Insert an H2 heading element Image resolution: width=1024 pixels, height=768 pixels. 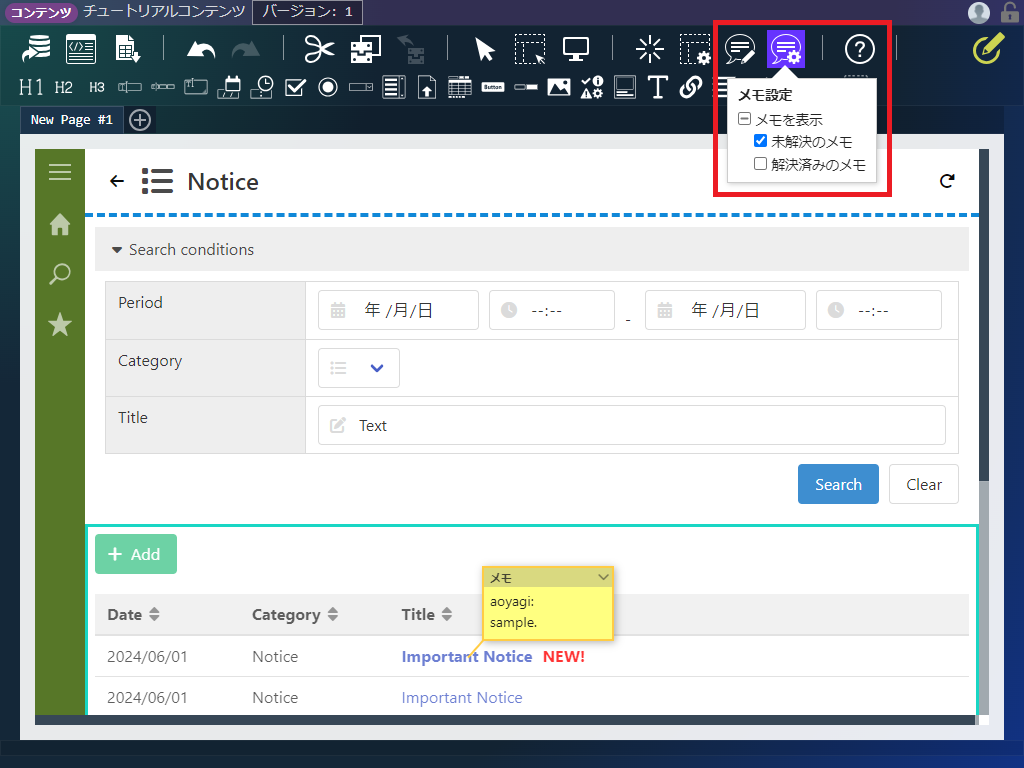tap(63, 87)
